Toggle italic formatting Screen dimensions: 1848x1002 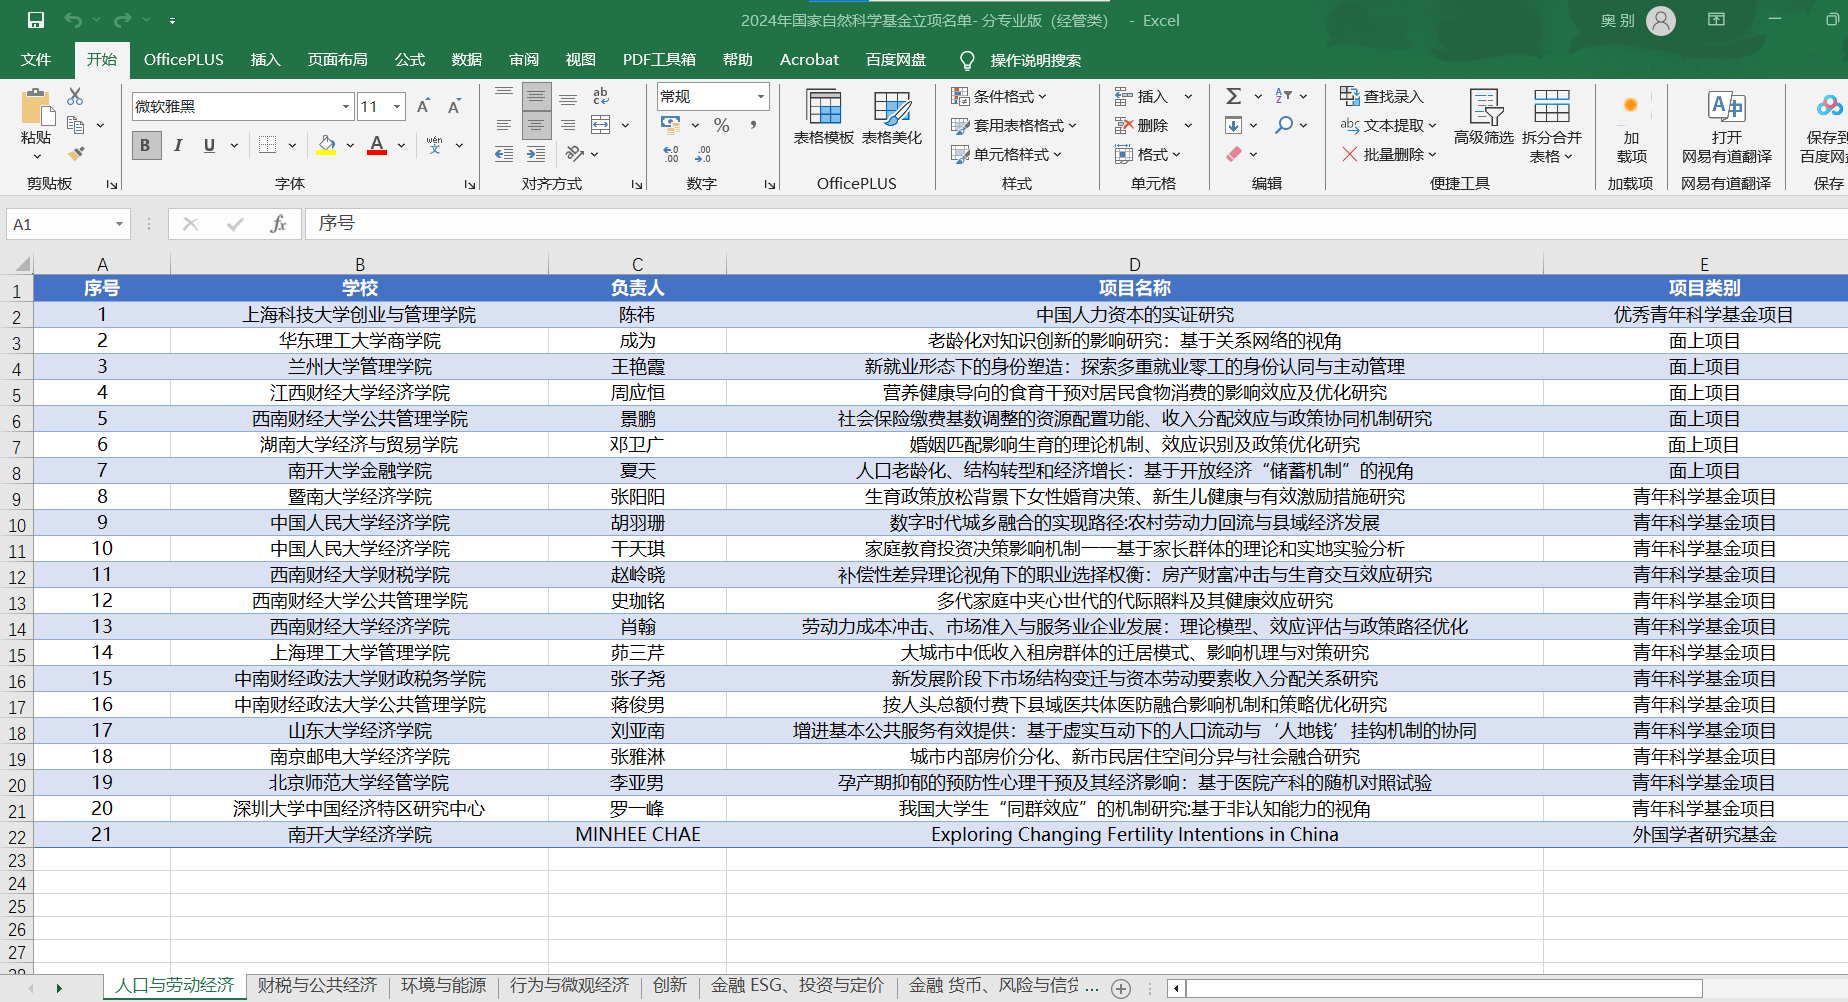178,145
